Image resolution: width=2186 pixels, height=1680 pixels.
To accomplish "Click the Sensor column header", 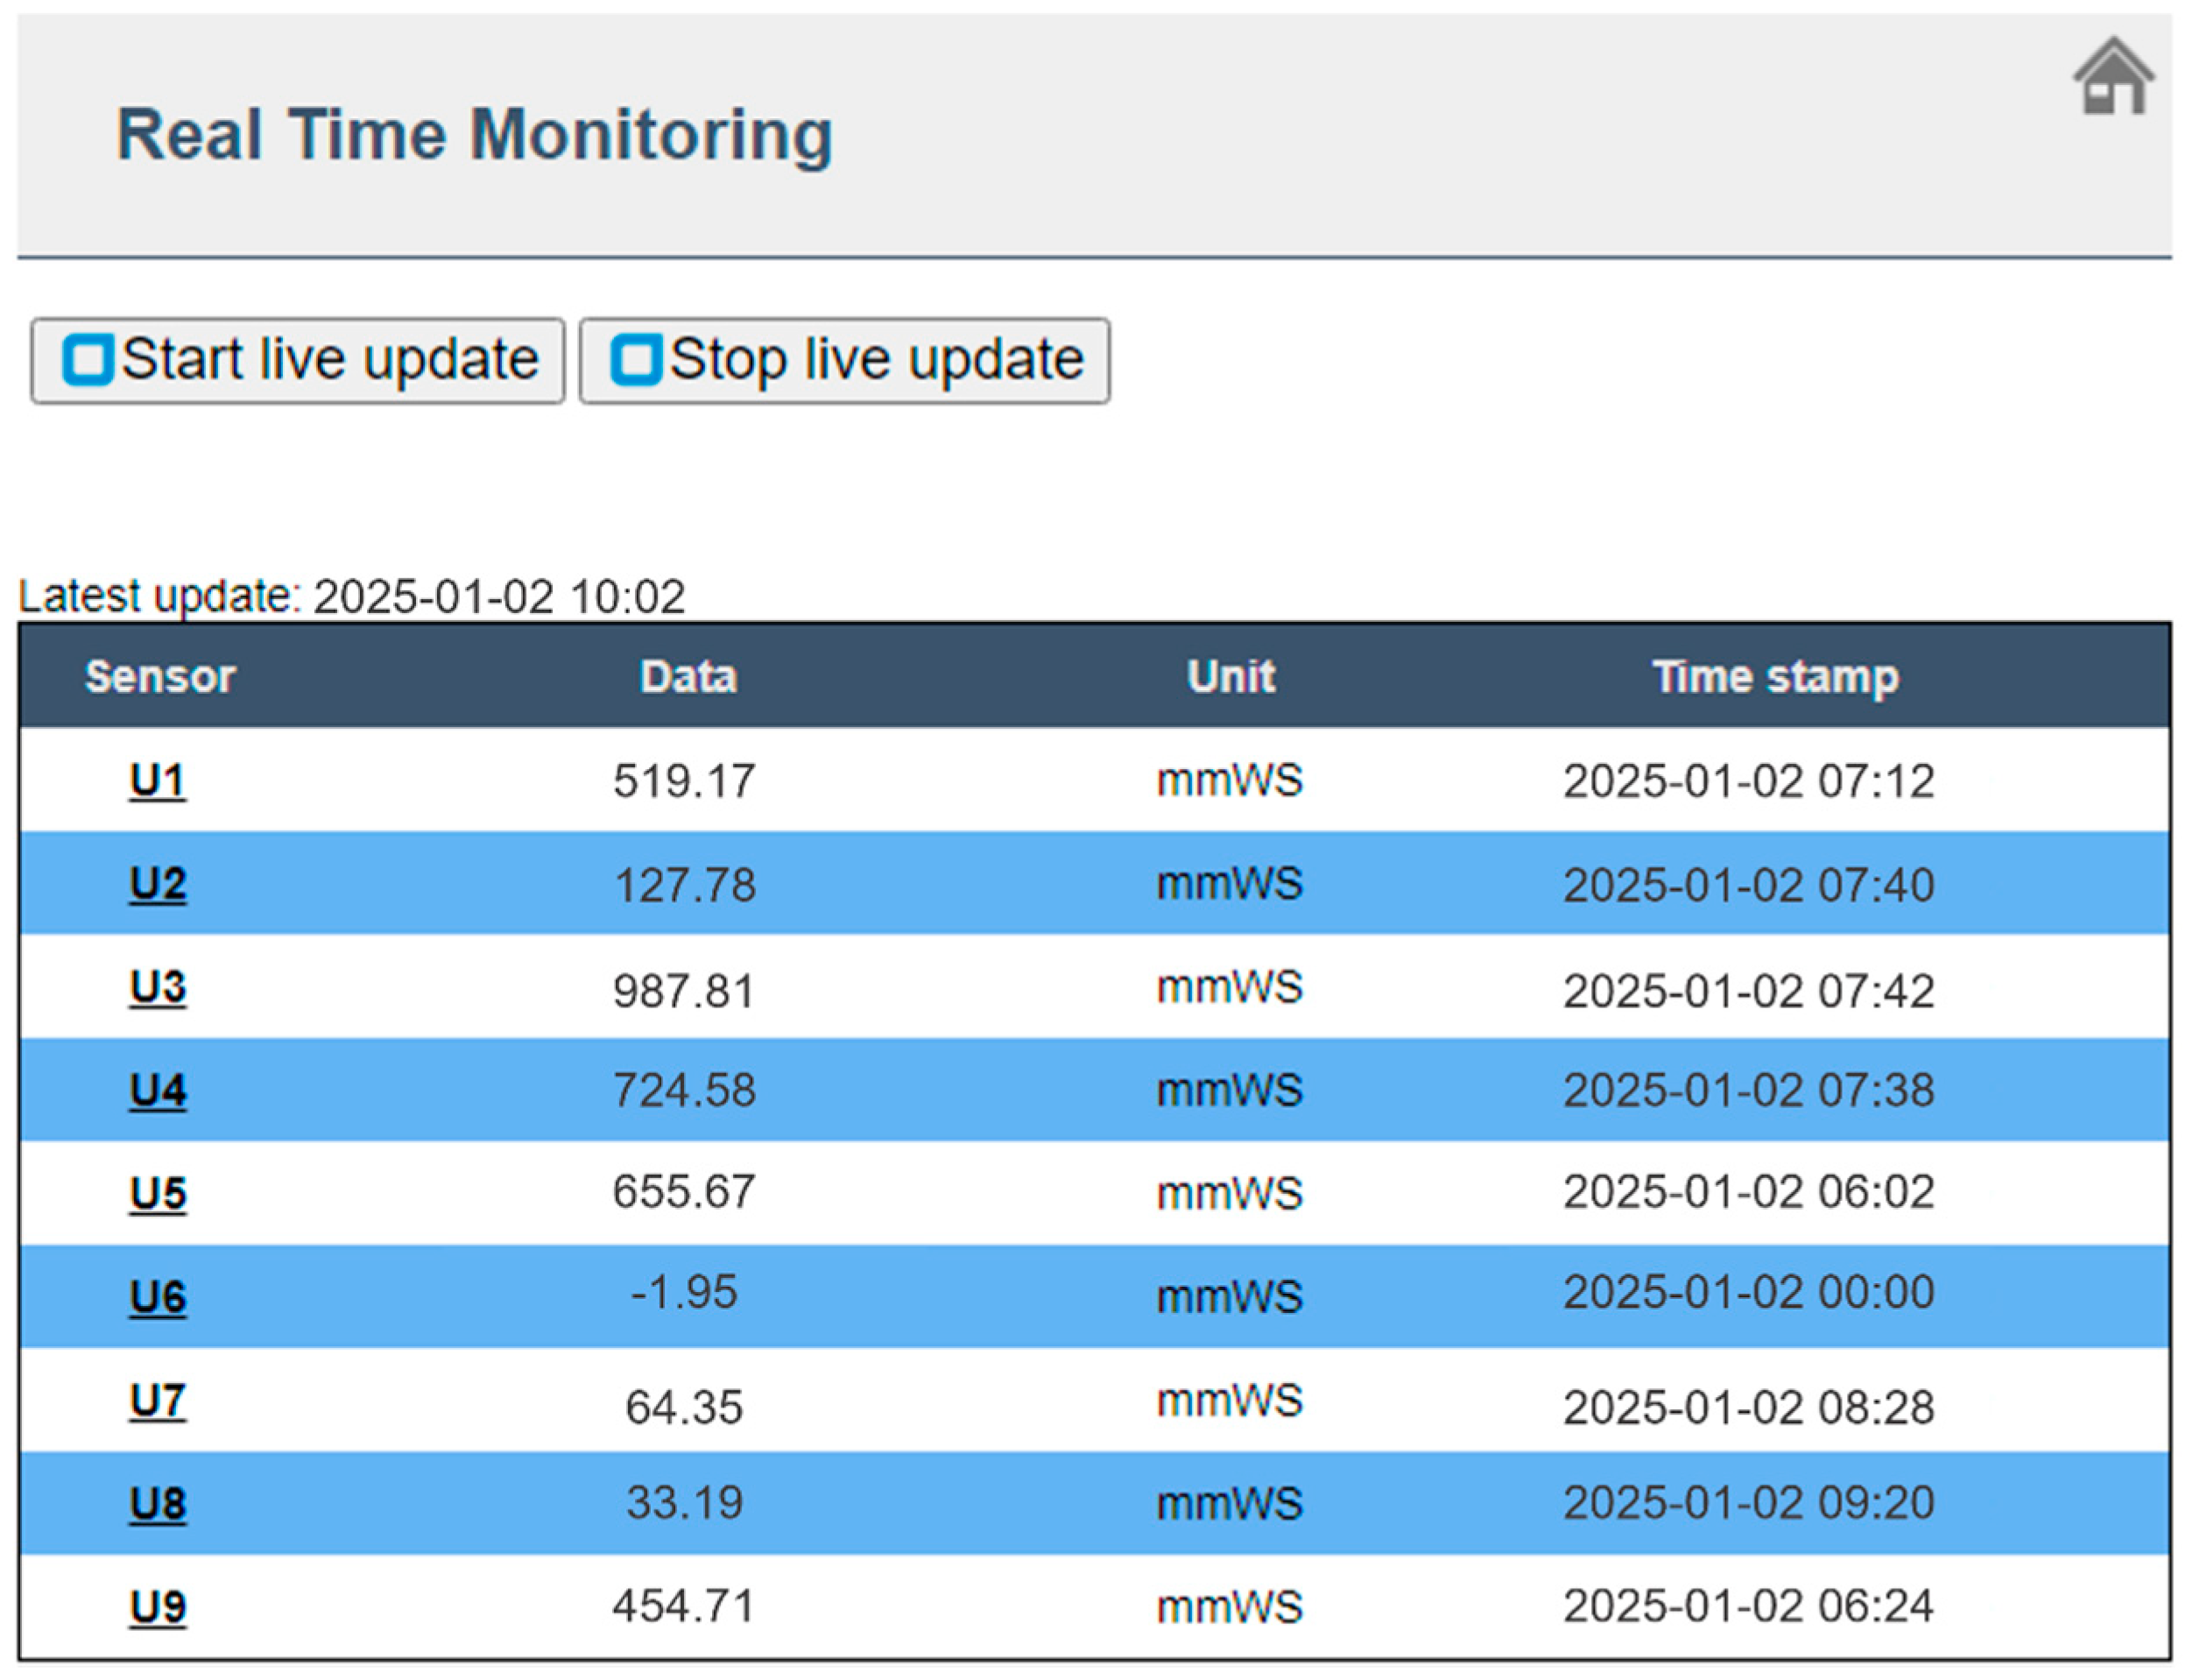I will pyautogui.click(x=160, y=677).
